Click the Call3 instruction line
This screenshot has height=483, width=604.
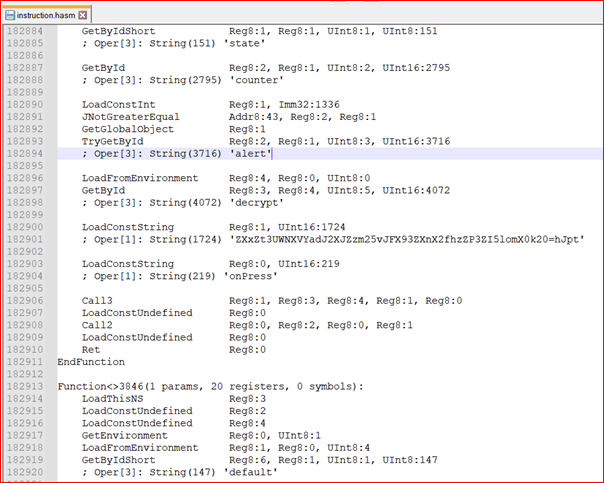point(272,301)
